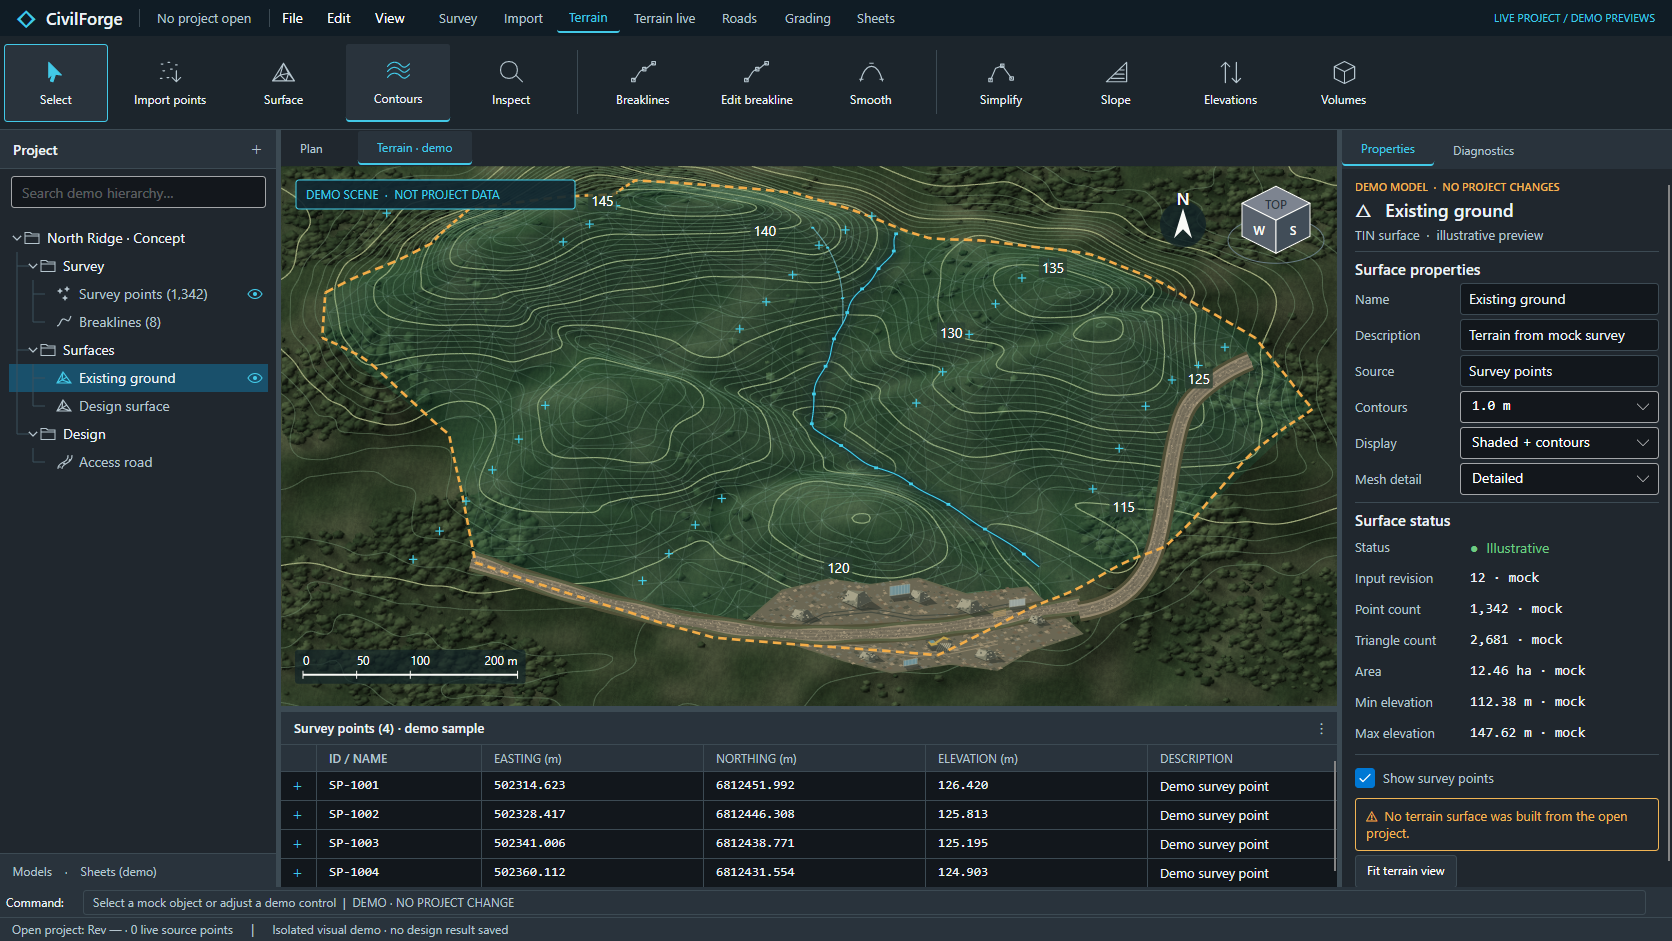Viewport: 1672px width, 941px height.
Task: Click the Command input line
Action: click(x=864, y=903)
